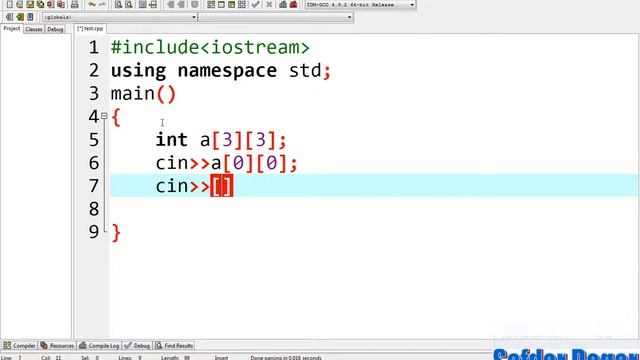The width and height of the screenshot is (640, 360).
Task: Open the Resources bottom tab
Action: [57, 345]
